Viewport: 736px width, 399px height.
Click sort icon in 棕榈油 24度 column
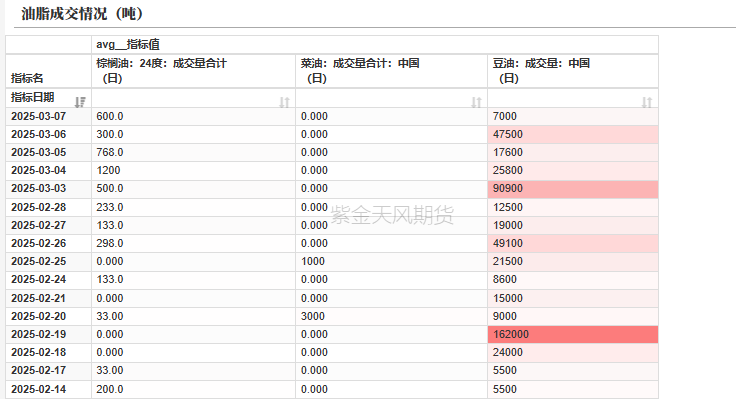[x=284, y=102]
